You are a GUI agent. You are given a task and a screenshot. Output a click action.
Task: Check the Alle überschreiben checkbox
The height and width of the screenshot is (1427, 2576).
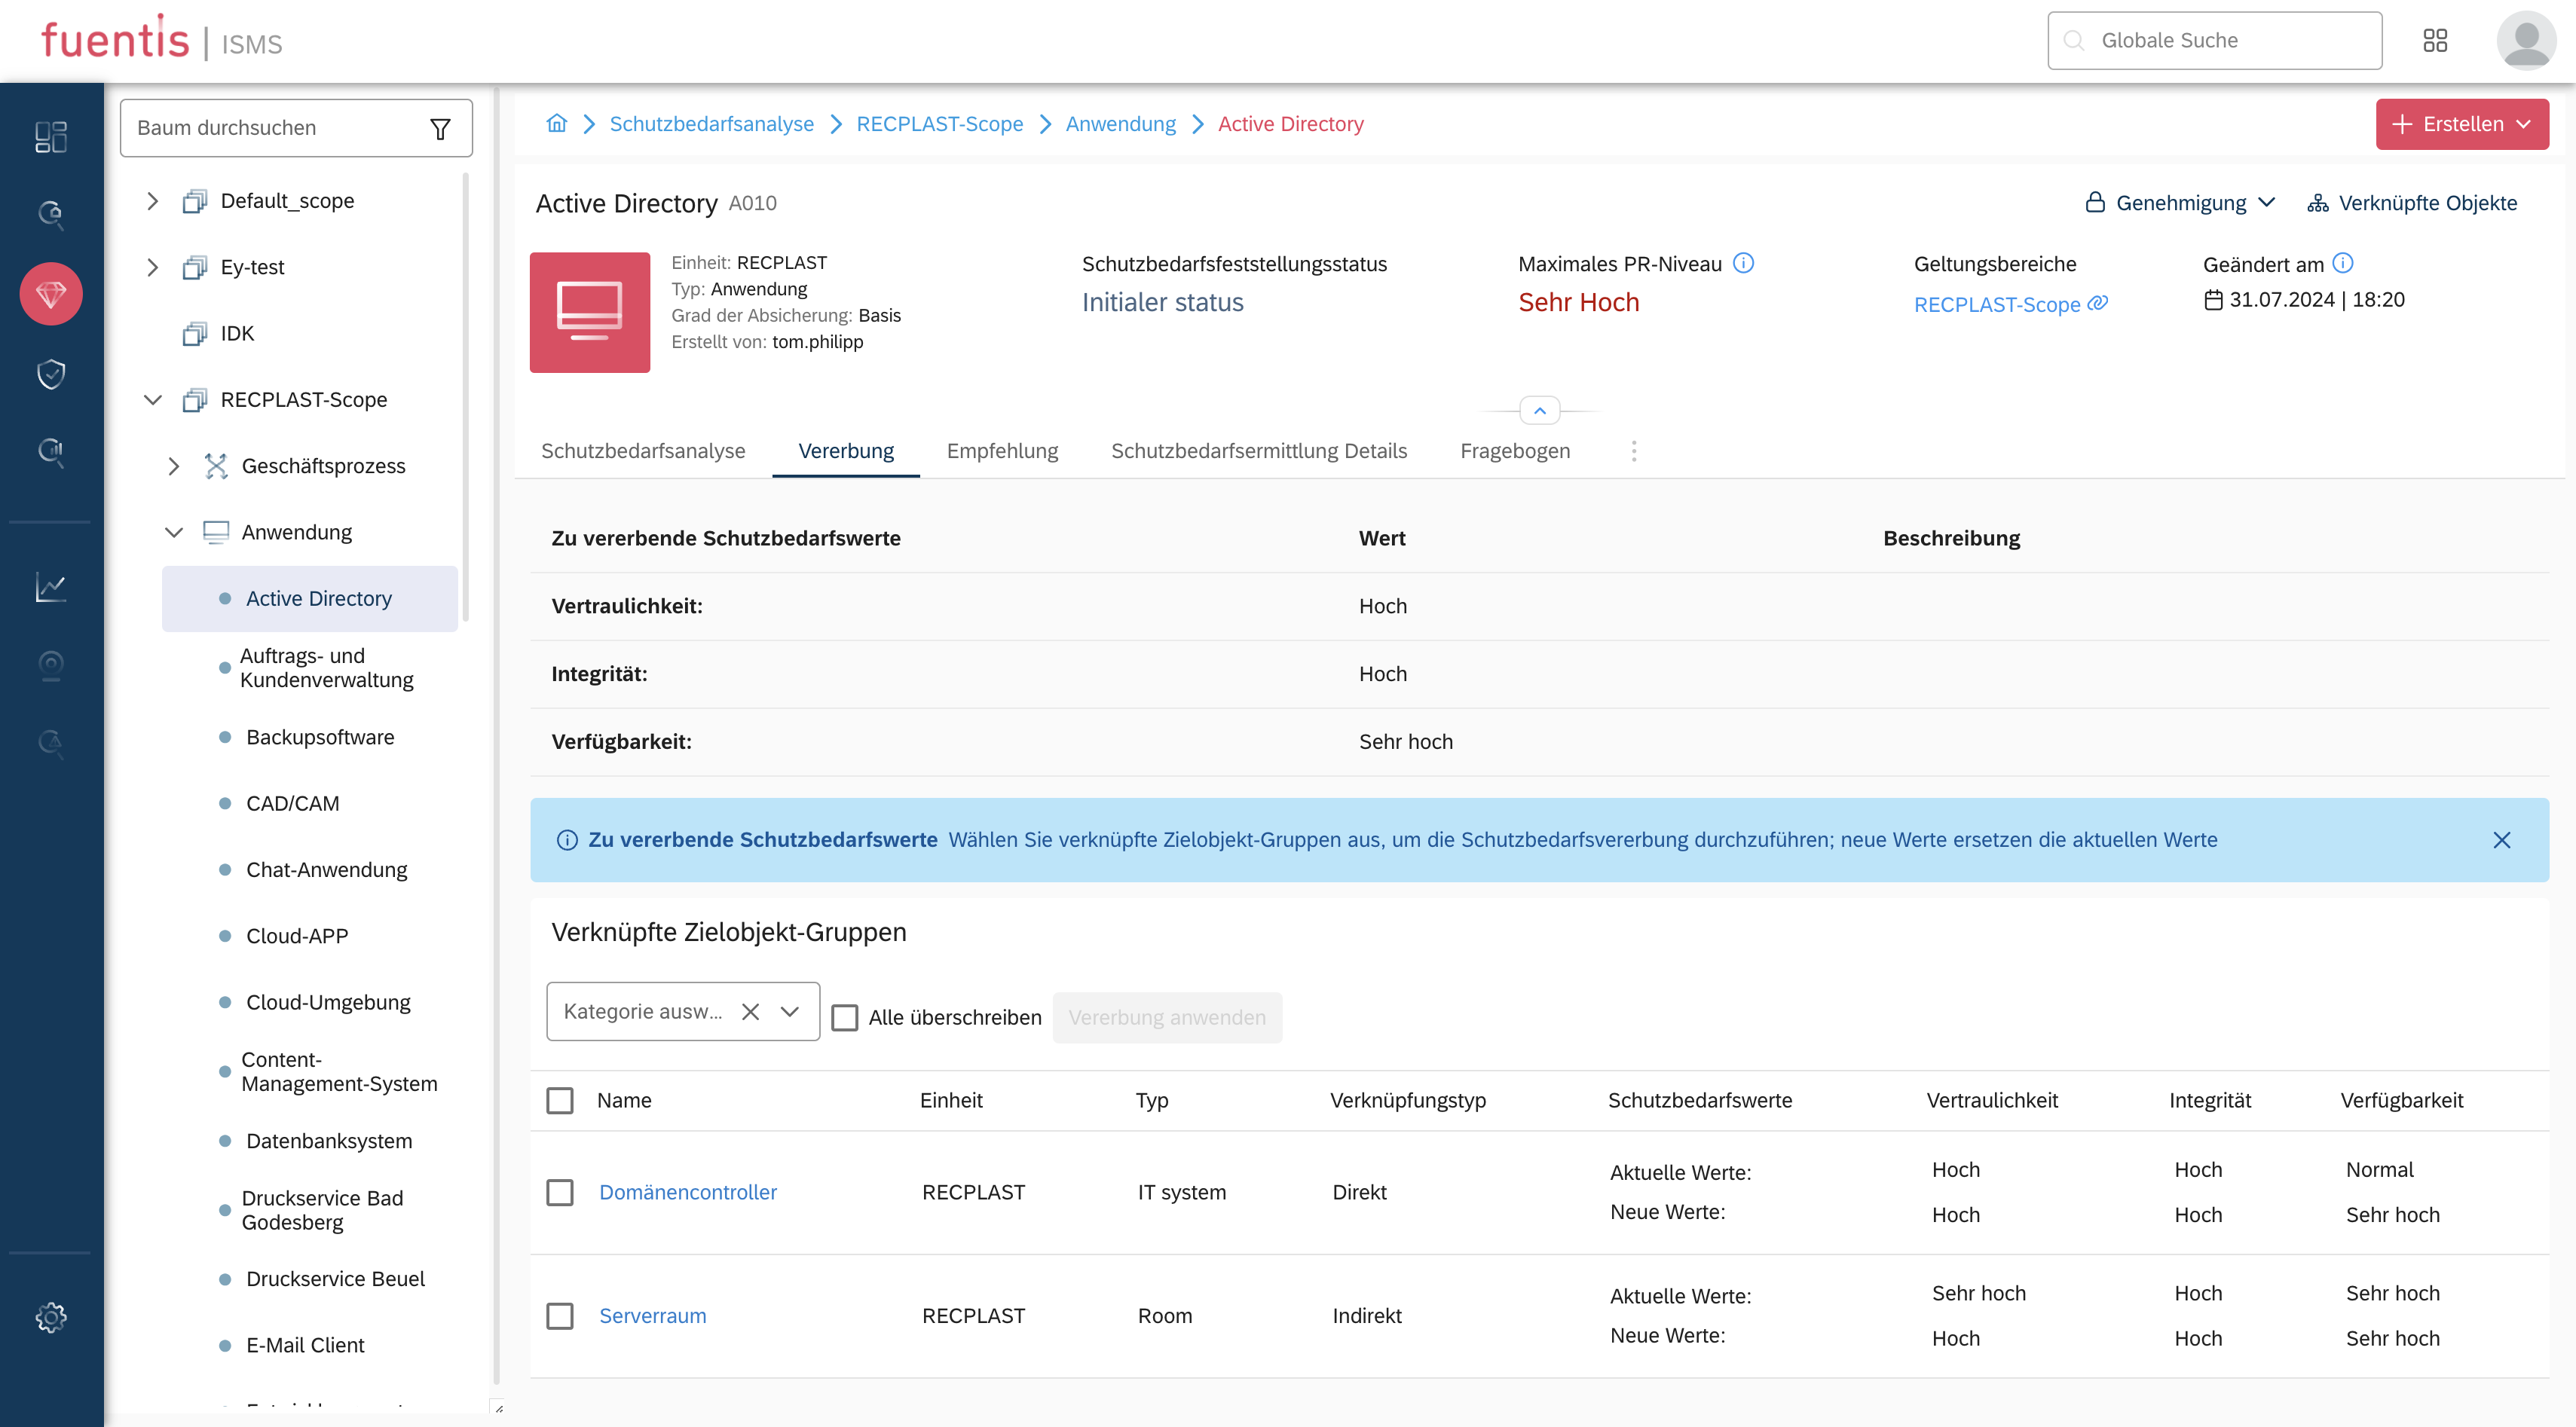tap(845, 1018)
